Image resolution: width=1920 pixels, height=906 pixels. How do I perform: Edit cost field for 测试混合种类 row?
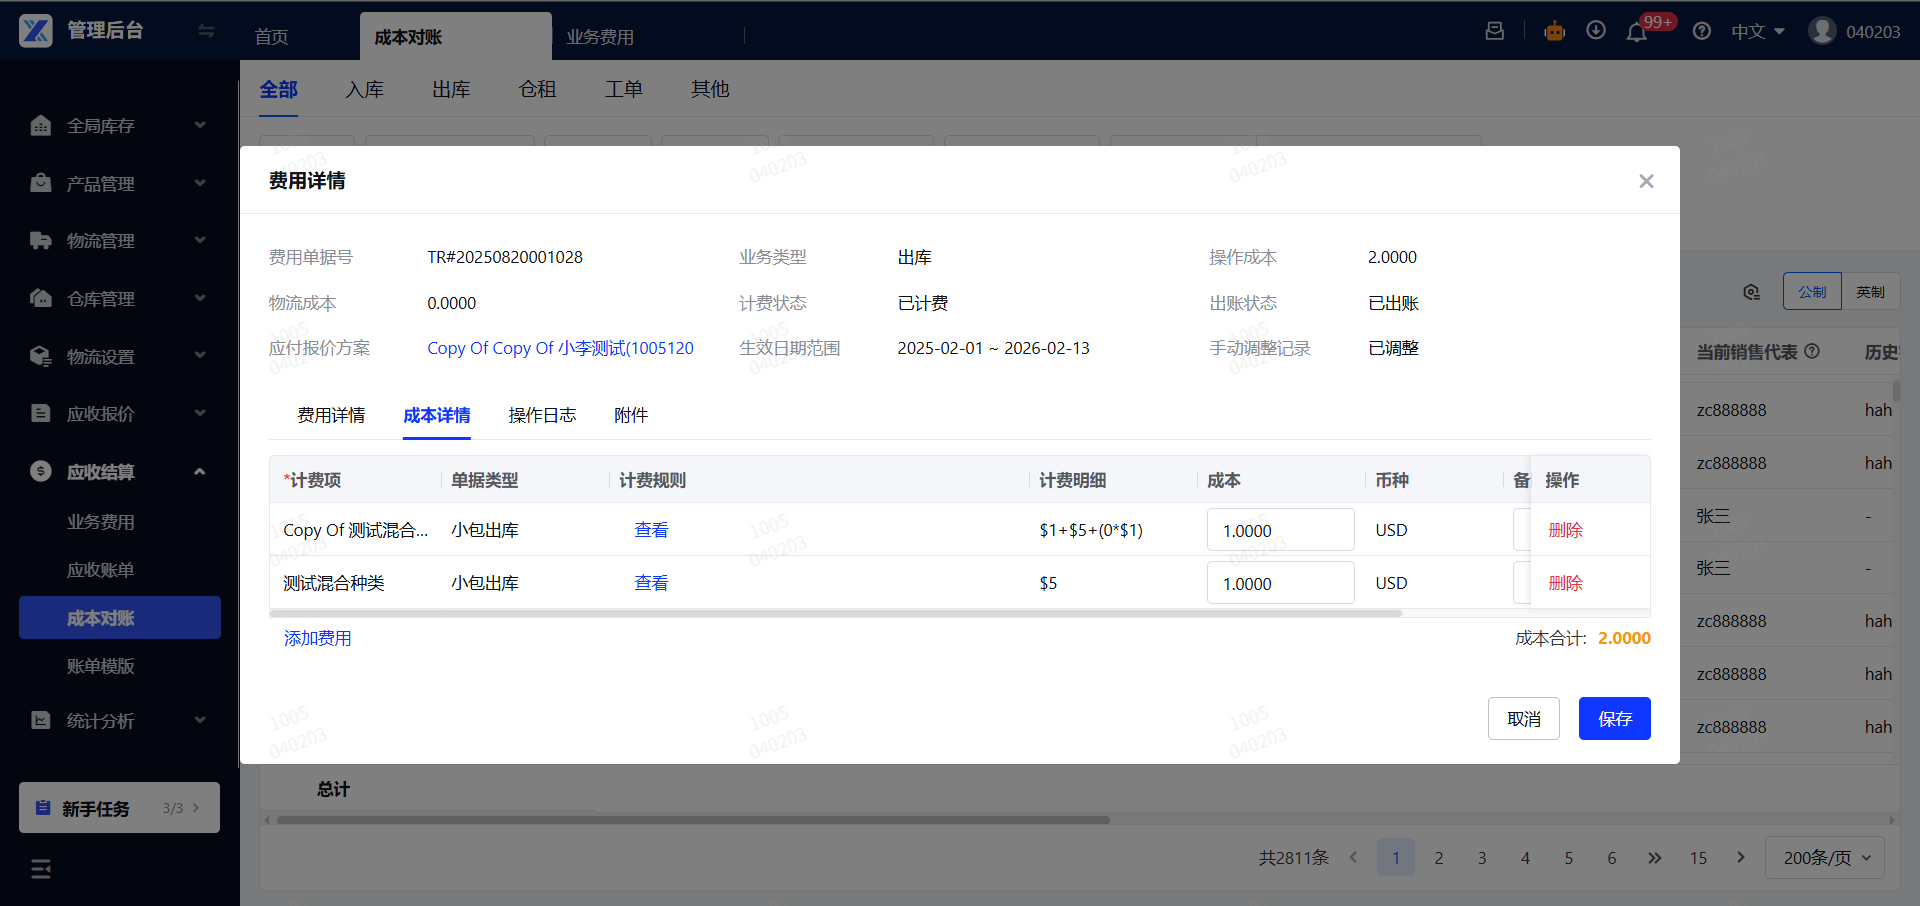(x=1281, y=583)
